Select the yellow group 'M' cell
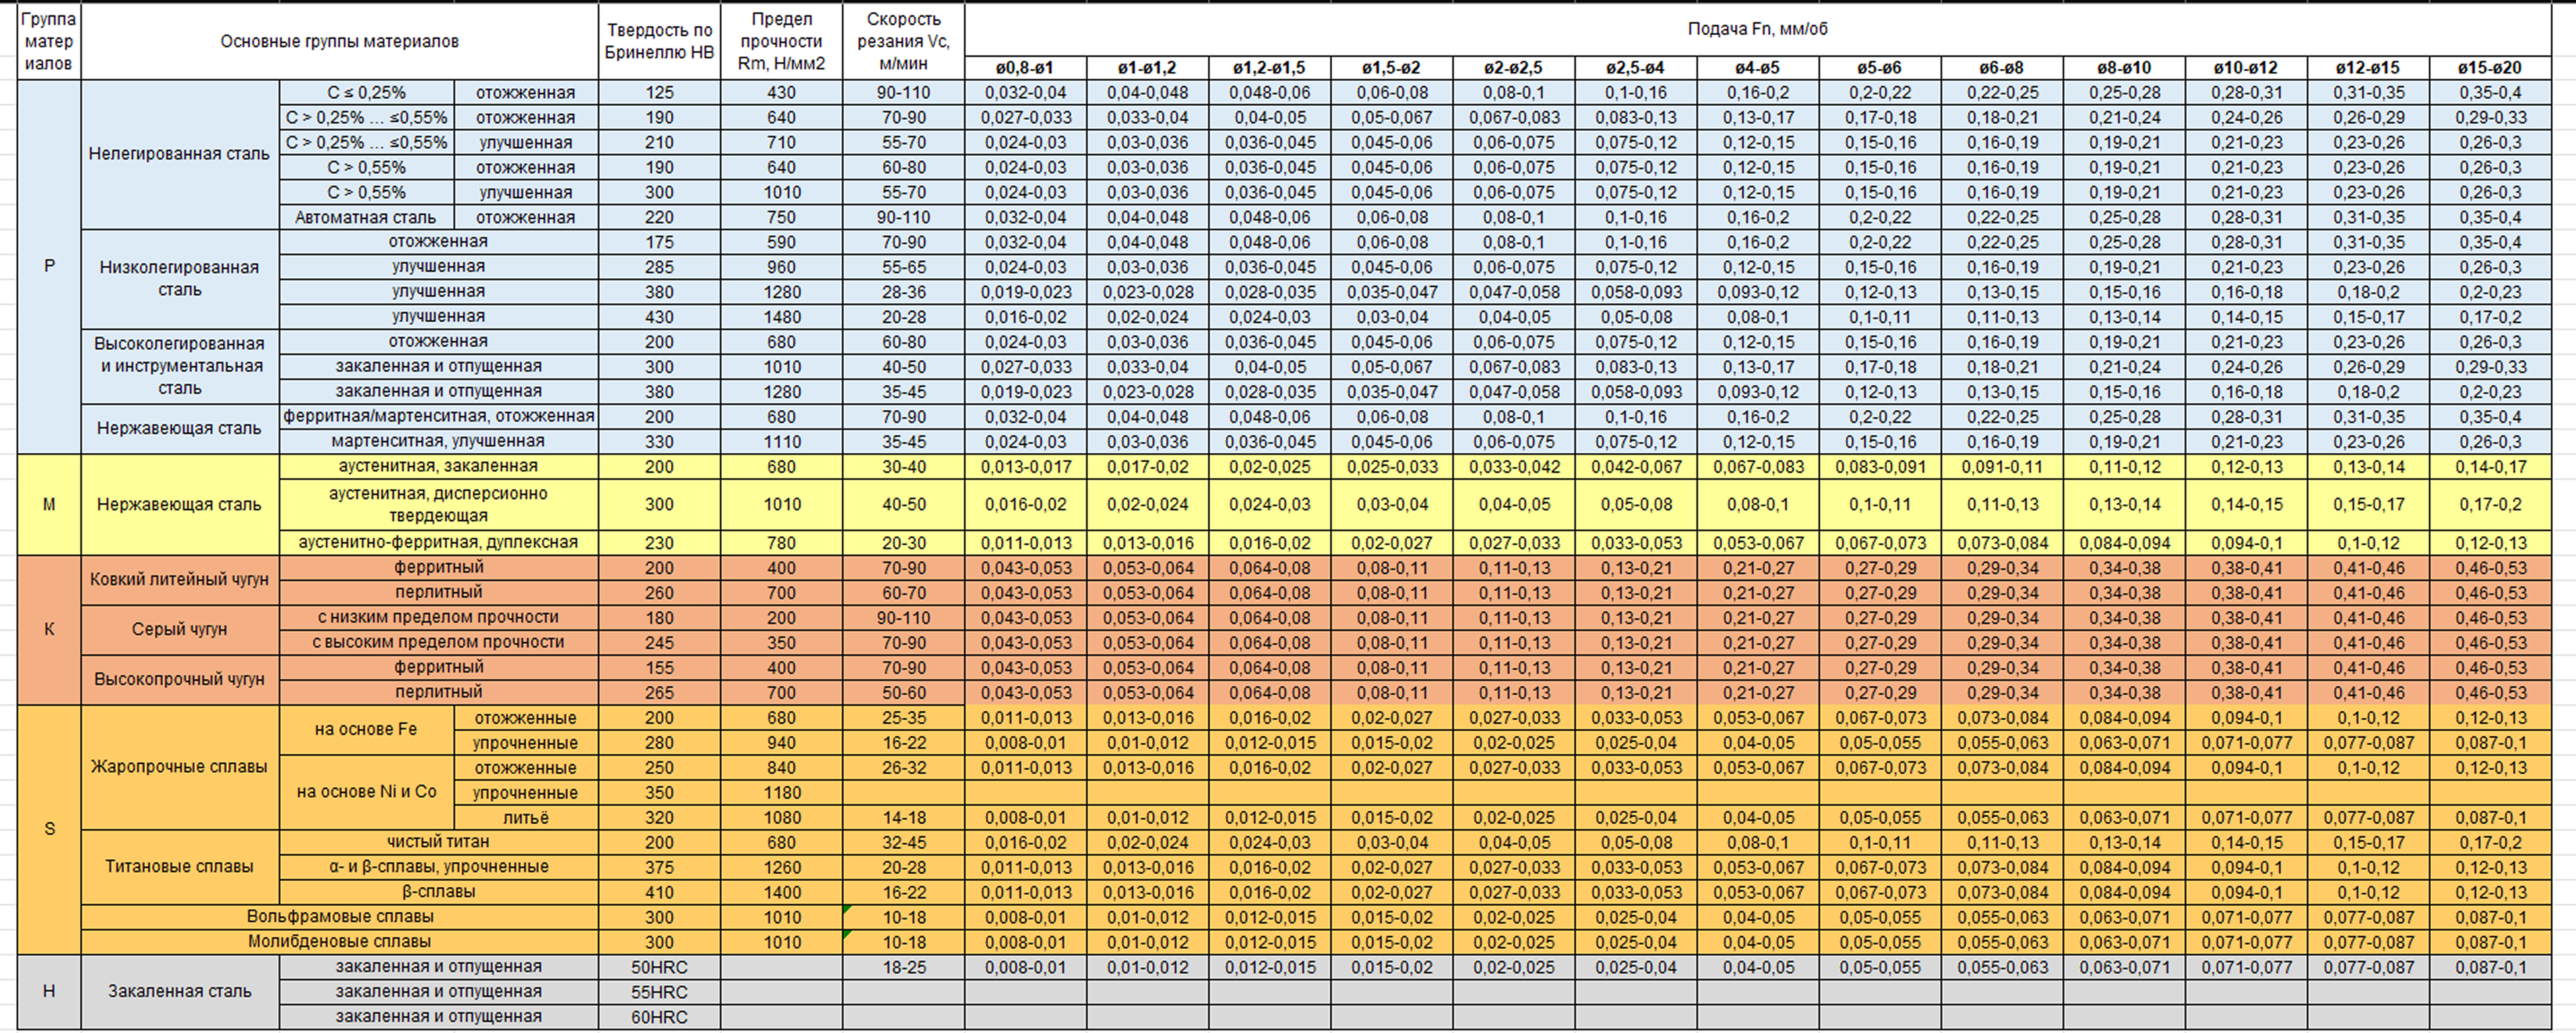This screenshot has height=1033, width=2576. [x=49, y=505]
